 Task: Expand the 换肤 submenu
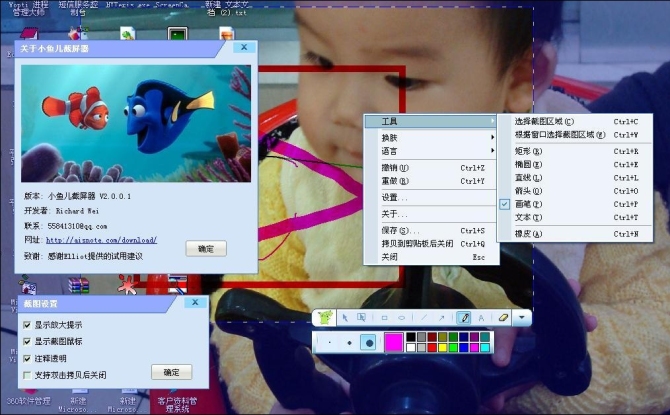431,138
